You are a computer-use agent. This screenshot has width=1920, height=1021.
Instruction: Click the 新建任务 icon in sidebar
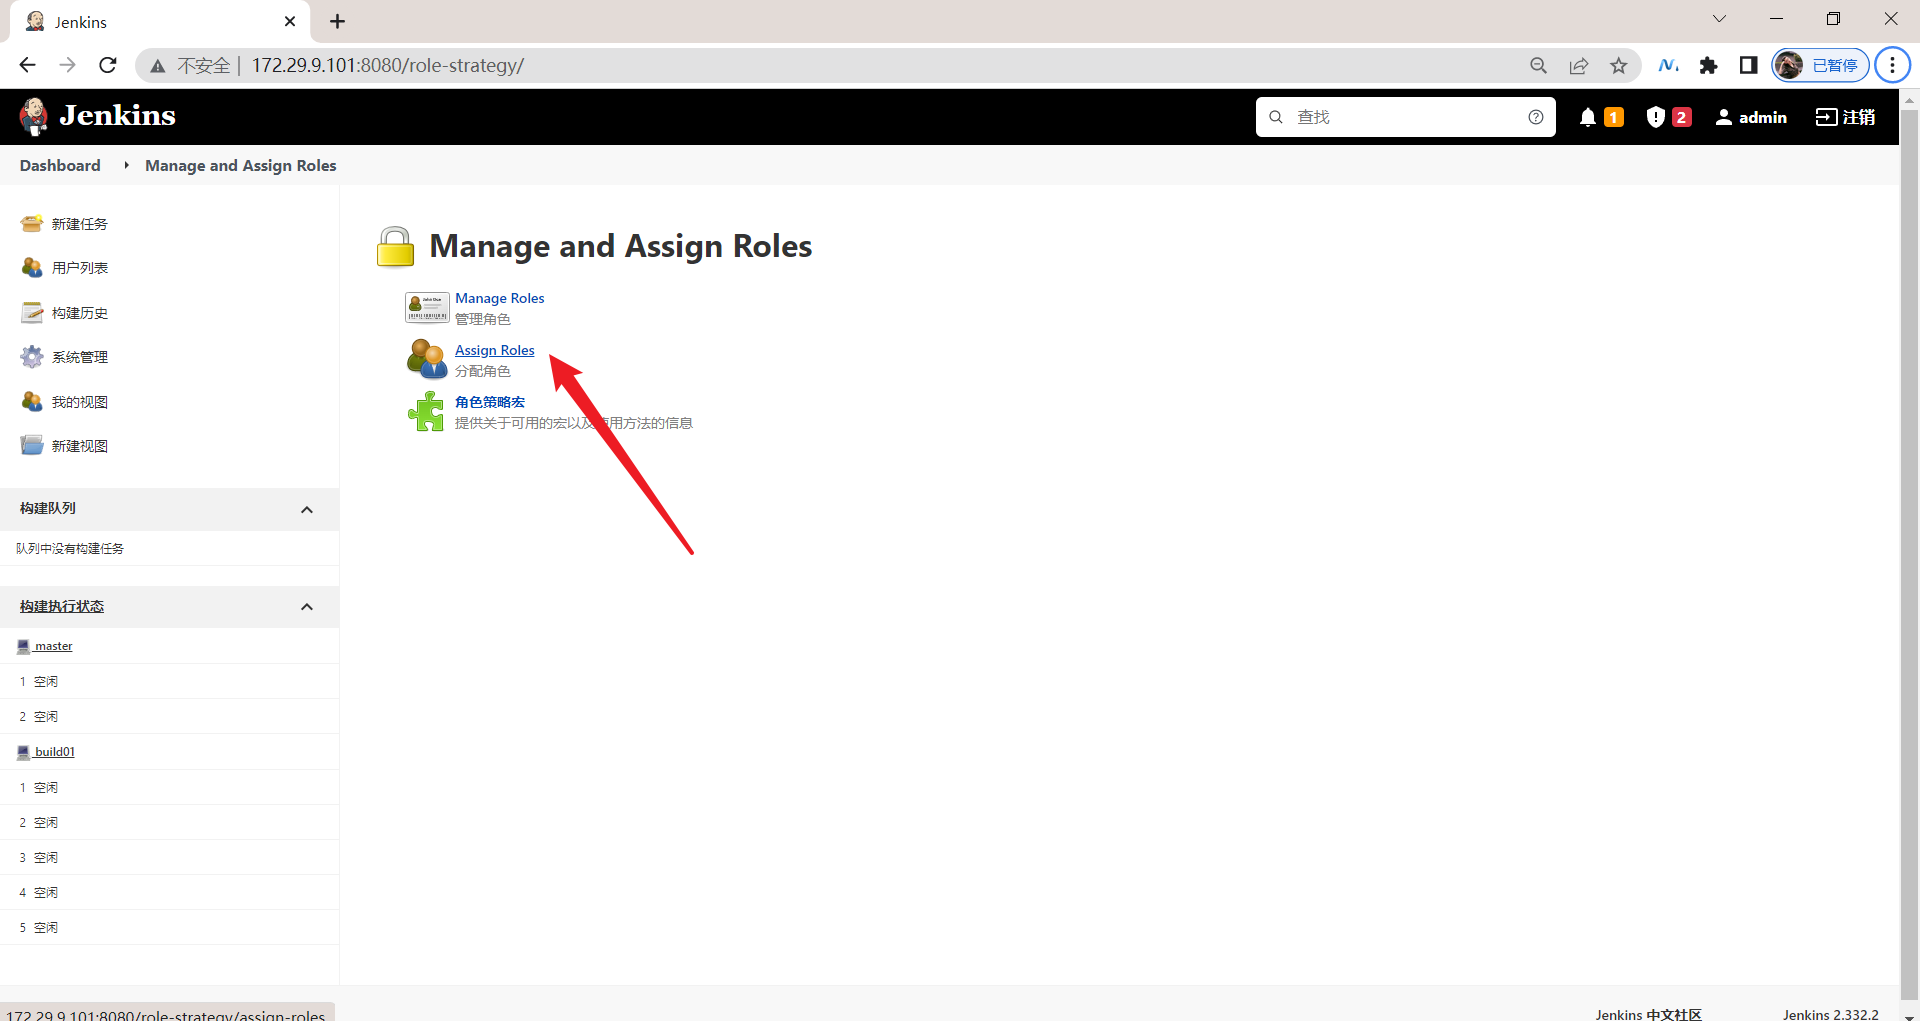tap(32, 223)
